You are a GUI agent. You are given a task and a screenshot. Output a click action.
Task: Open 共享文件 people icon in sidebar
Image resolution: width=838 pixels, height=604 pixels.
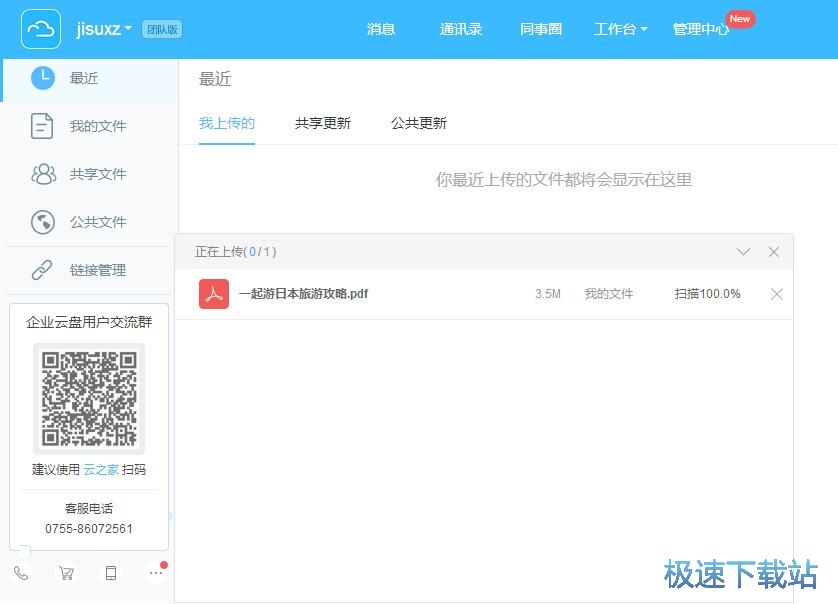coord(43,174)
